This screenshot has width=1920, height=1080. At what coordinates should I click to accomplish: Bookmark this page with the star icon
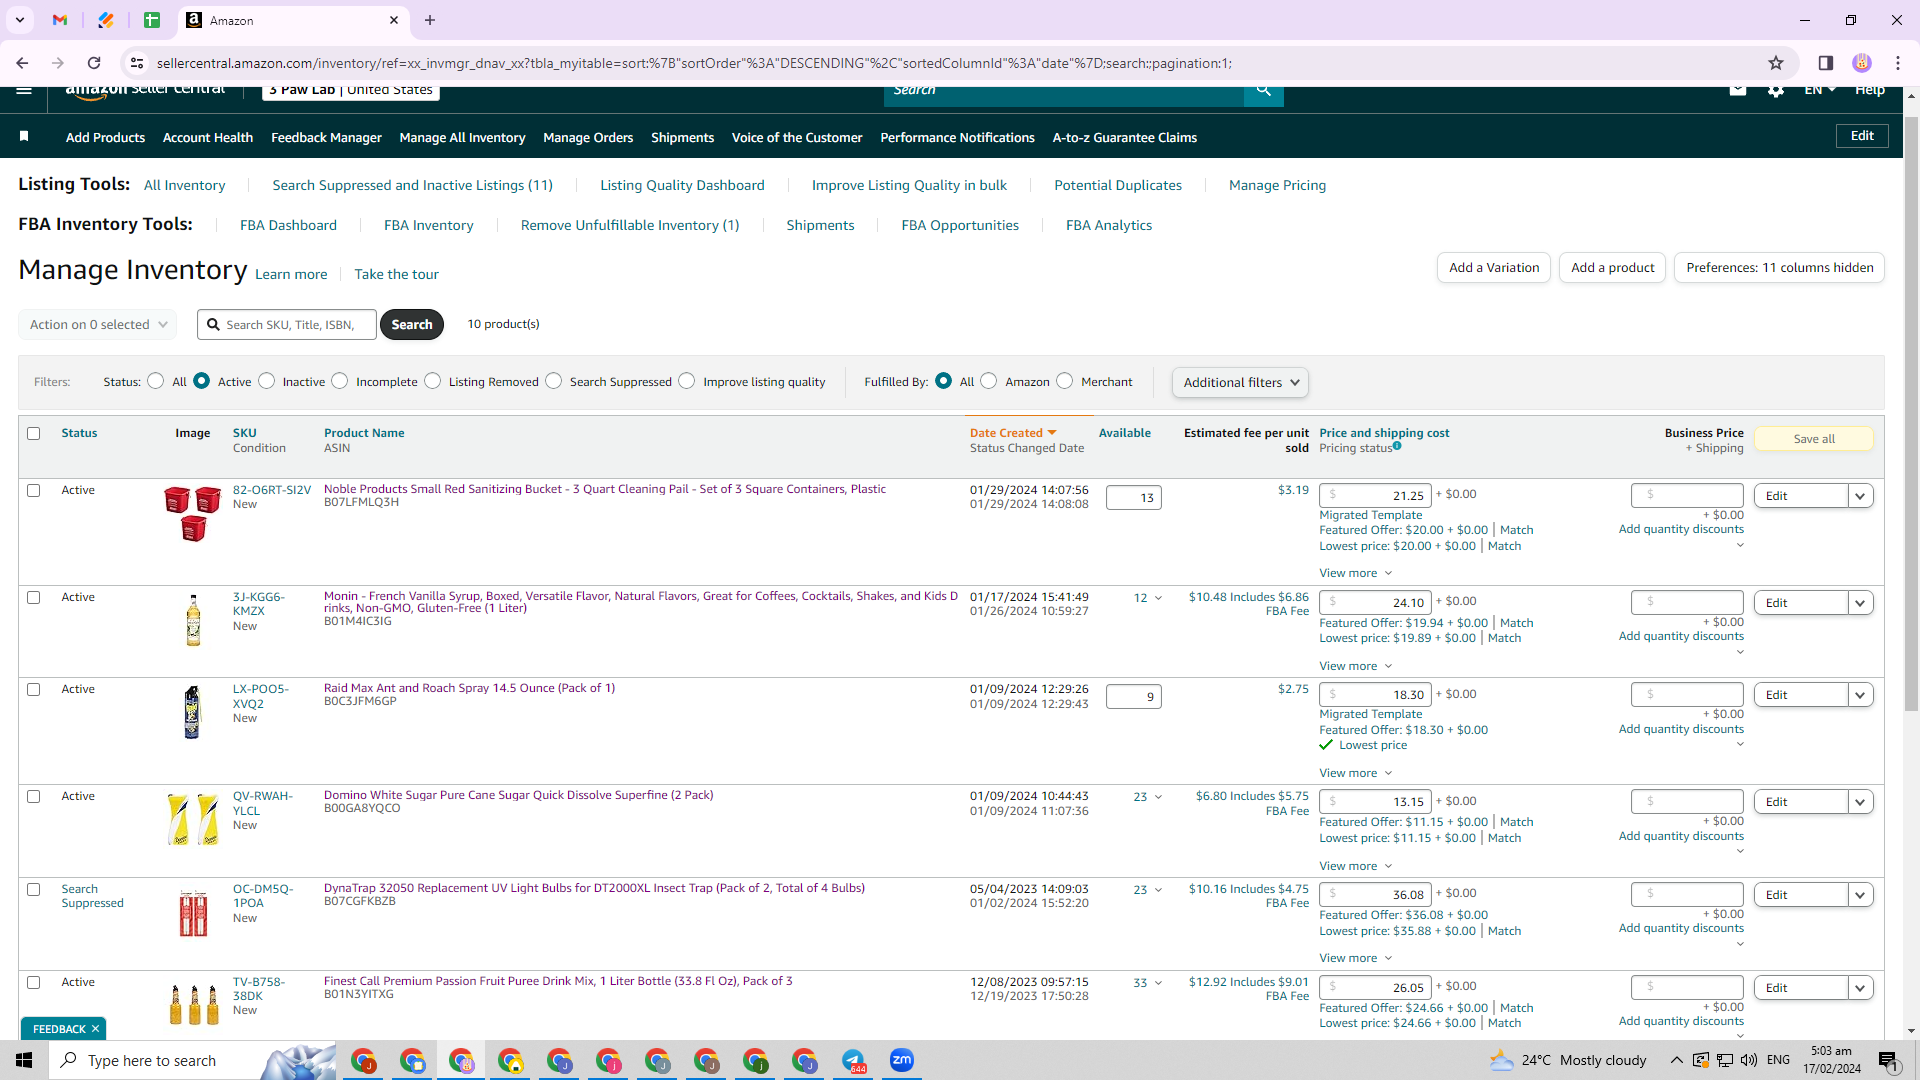(1776, 63)
